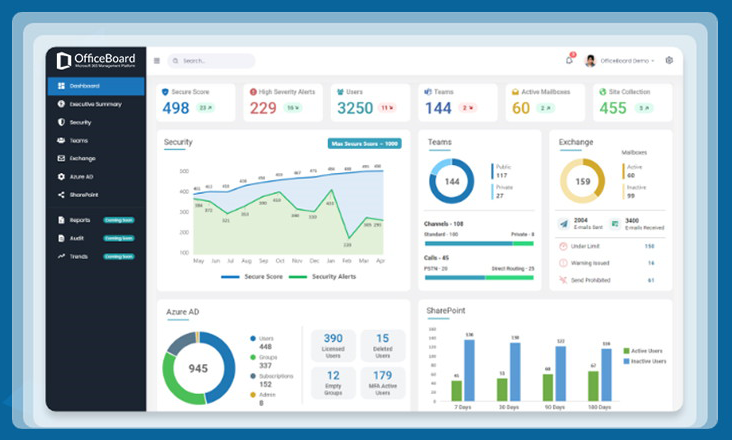Click the 15 Deleted Users tile
This screenshot has width=732, height=440.
[383, 346]
